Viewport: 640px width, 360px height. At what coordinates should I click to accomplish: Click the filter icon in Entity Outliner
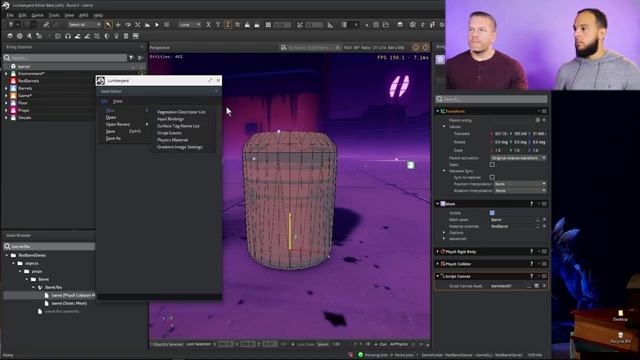click(131, 58)
